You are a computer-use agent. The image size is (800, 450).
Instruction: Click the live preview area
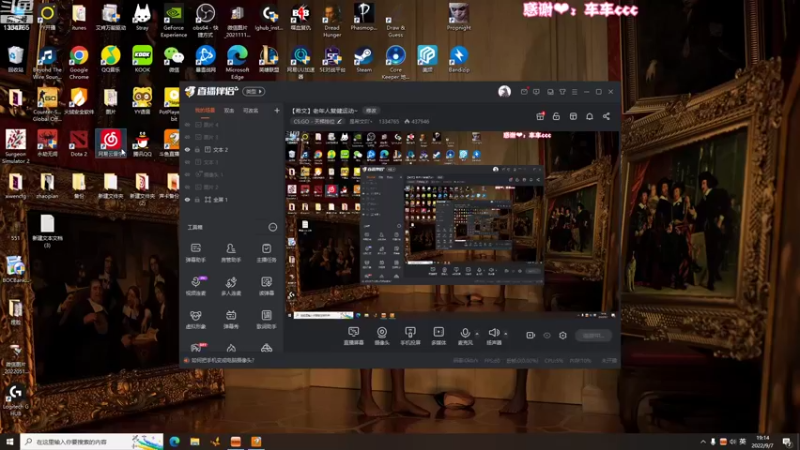pos(452,224)
